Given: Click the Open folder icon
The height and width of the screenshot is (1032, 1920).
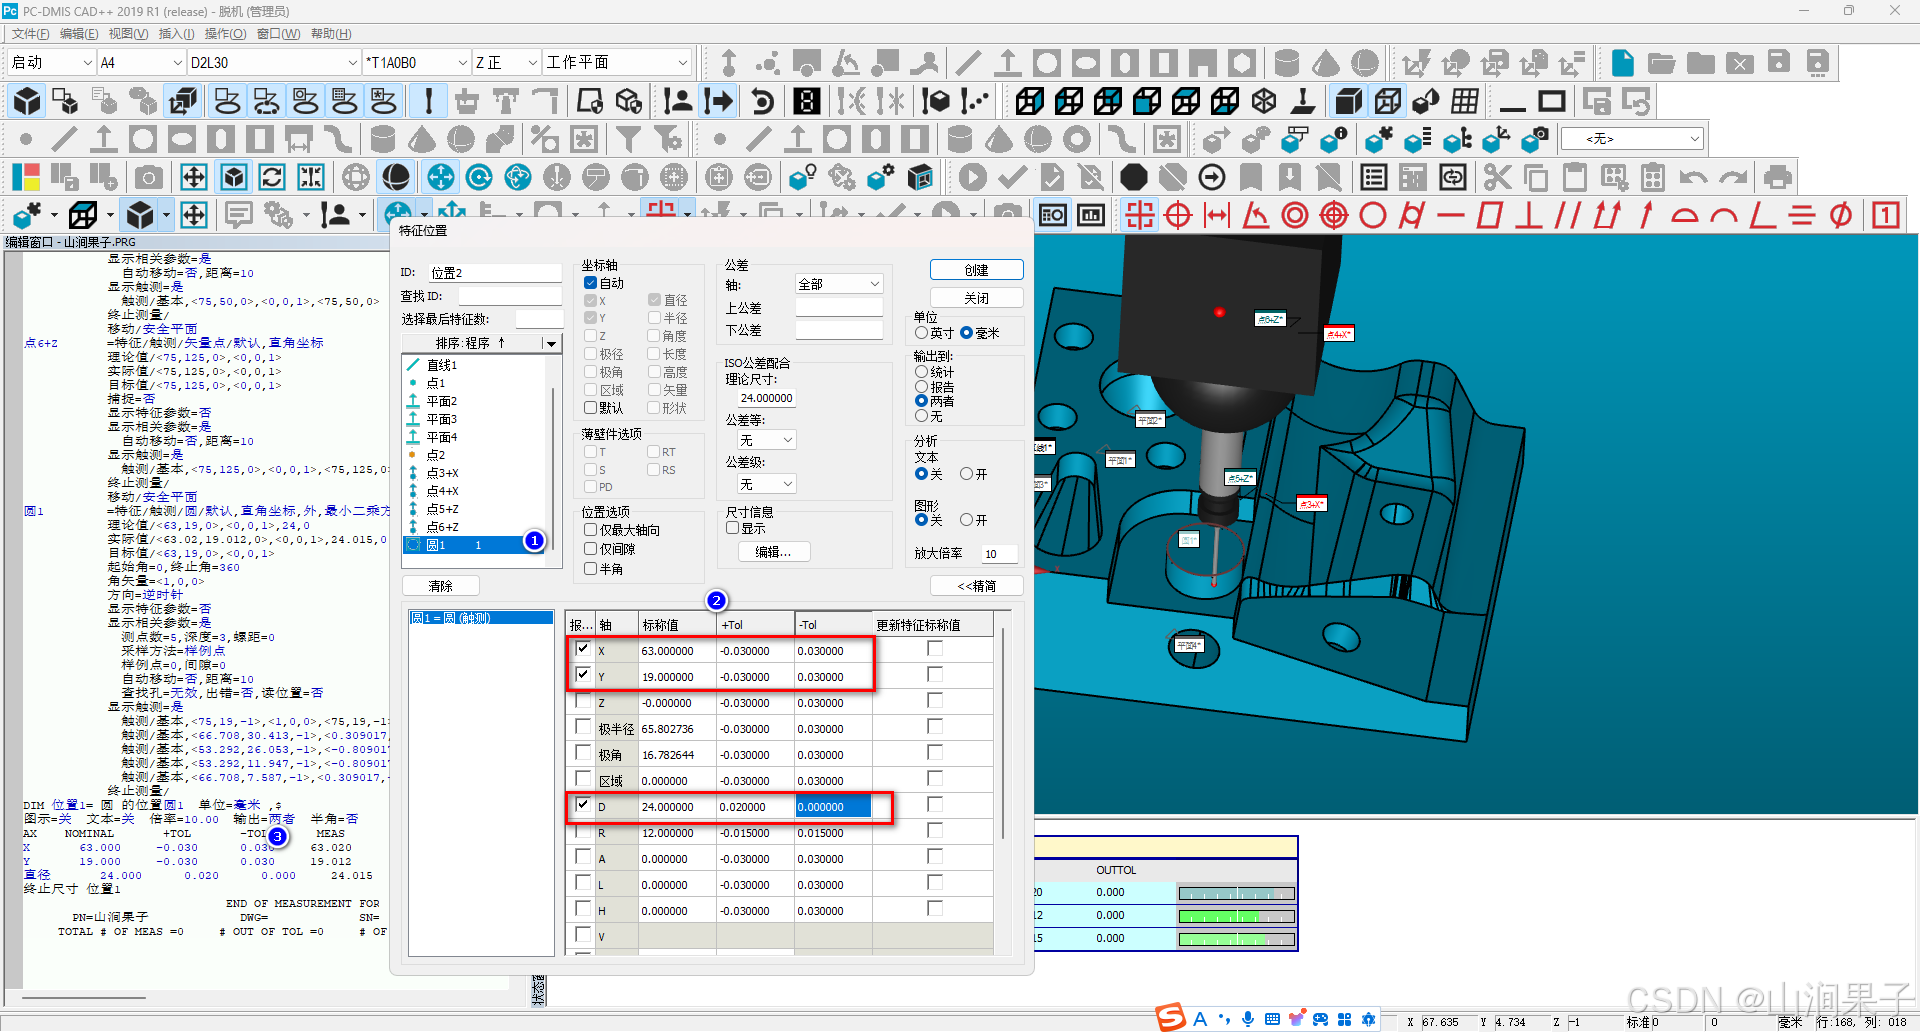Looking at the screenshot, I should click(x=1661, y=63).
